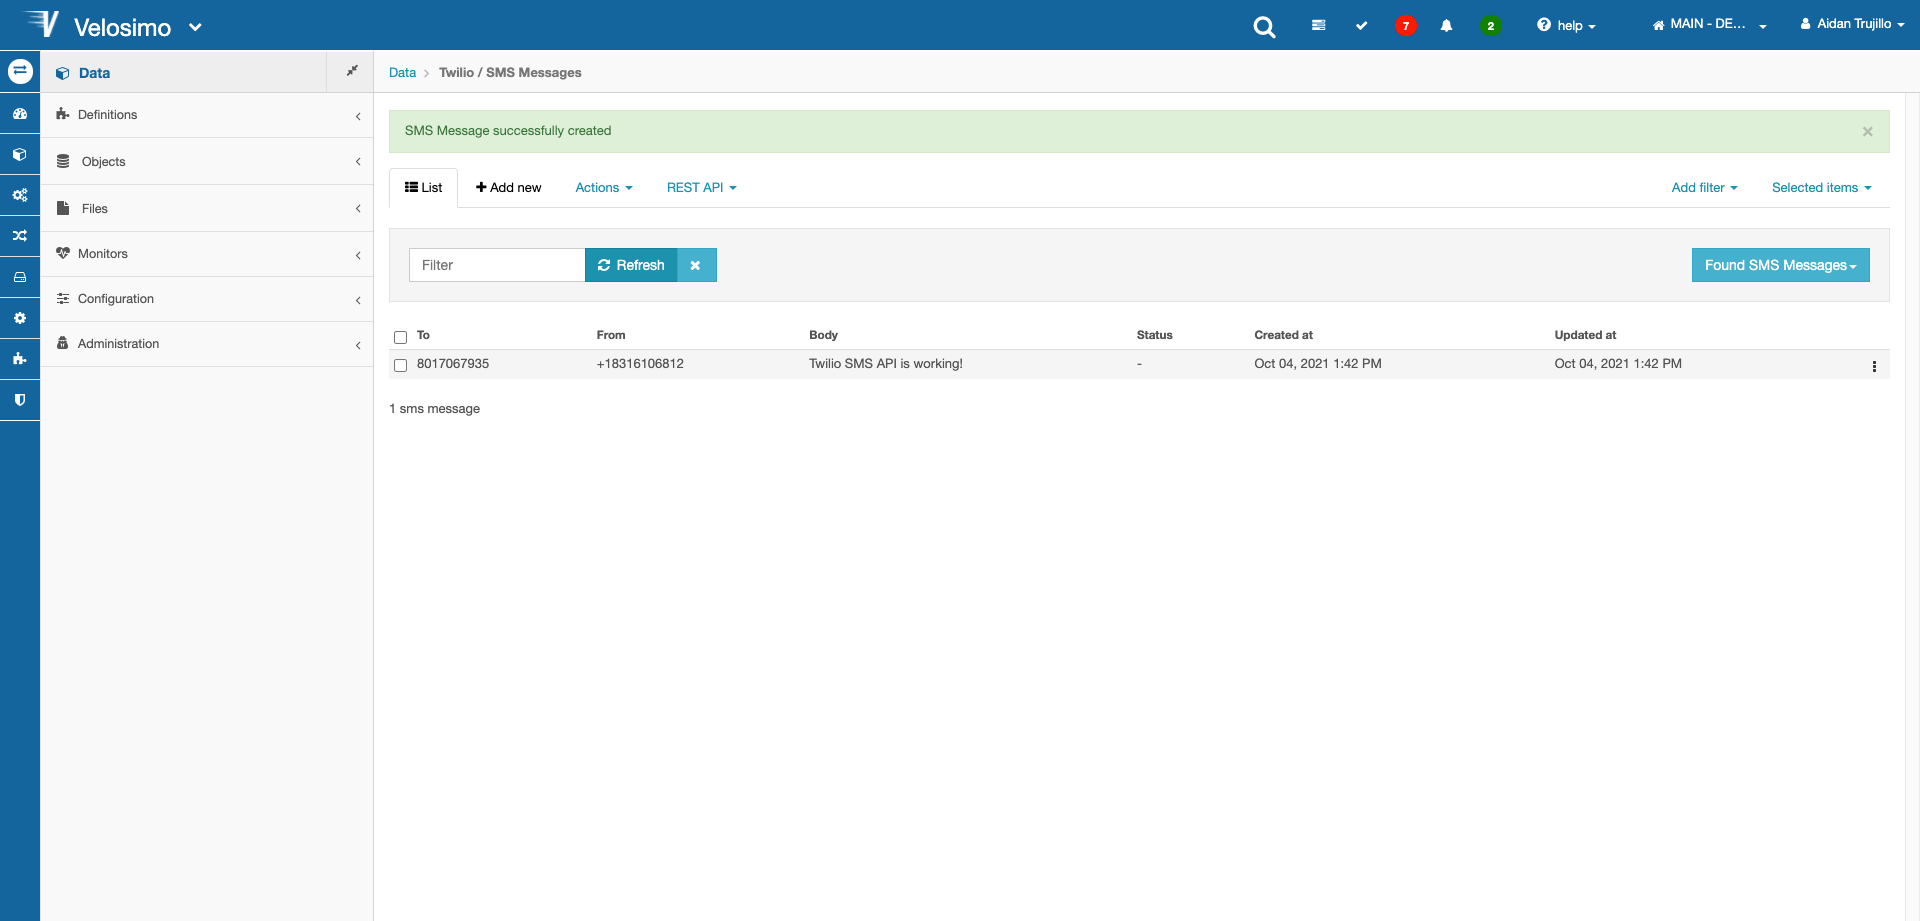The image size is (1920, 921).
Task: Expand the Monitors section
Action: 207,254
